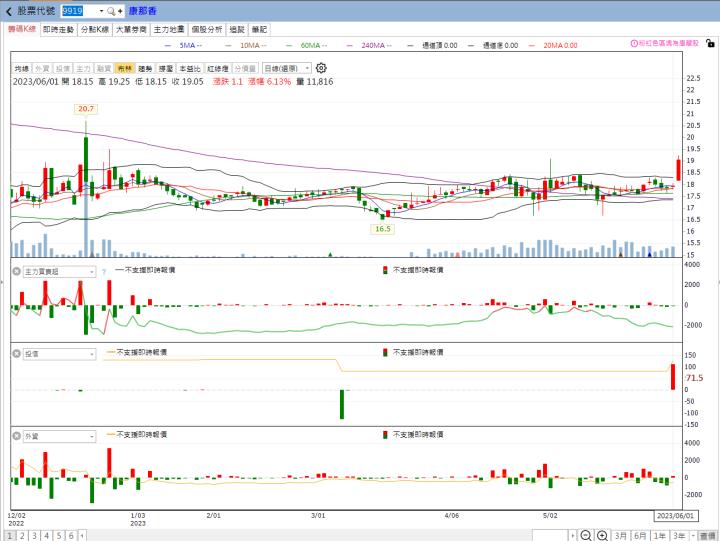
Task: Set chart range to 6月
Action: (x=640, y=535)
